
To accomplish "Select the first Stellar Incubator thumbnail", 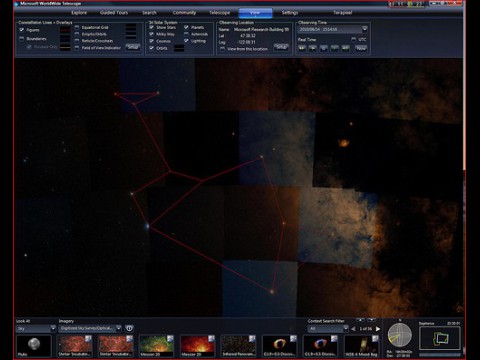I will 75,346.
